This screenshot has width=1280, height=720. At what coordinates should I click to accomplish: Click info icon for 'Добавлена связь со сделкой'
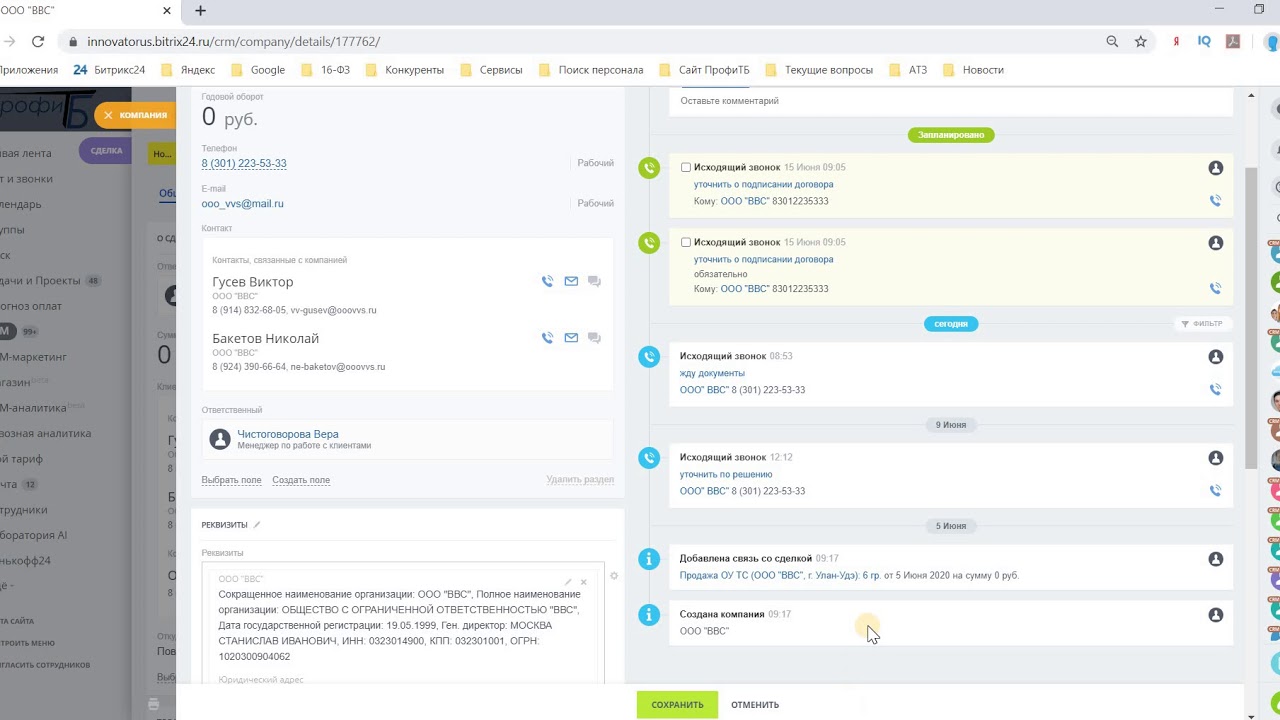coord(649,559)
